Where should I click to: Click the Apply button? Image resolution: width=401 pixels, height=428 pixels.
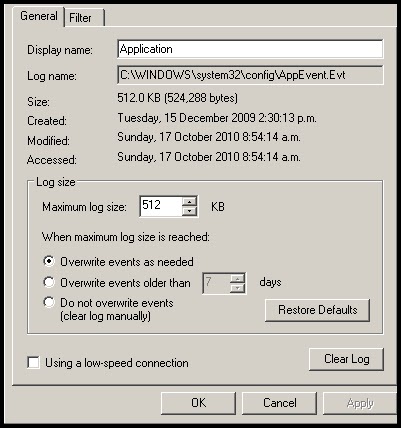click(360, 403)
